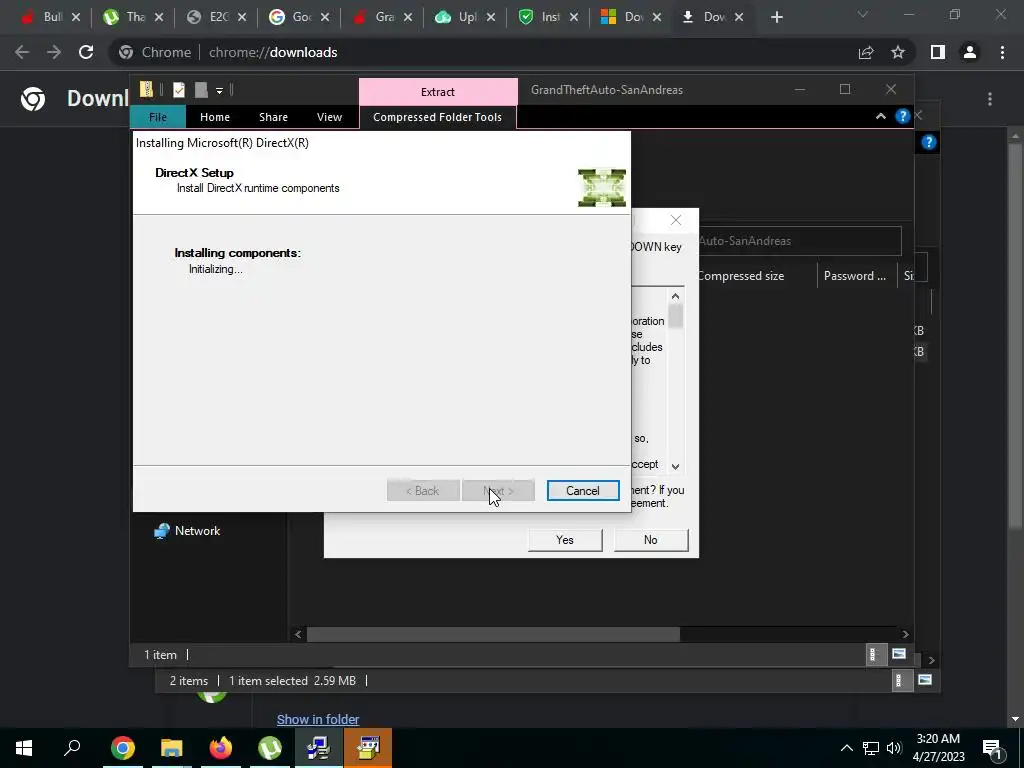Open network icon in system tray
Viewport: 1024px width, 768px height.
tap(871, 748)
